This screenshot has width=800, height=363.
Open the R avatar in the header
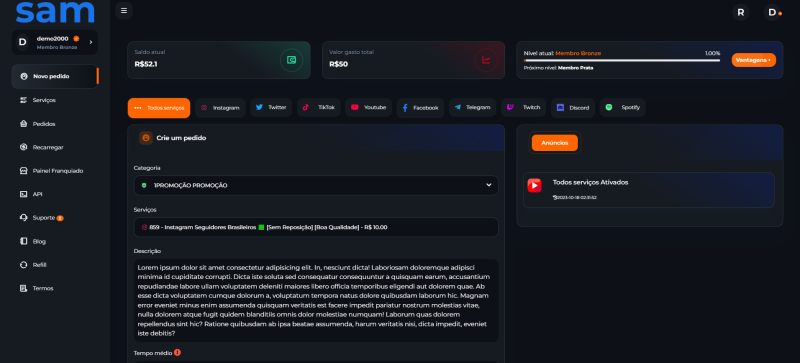click(x=740, y=12)
